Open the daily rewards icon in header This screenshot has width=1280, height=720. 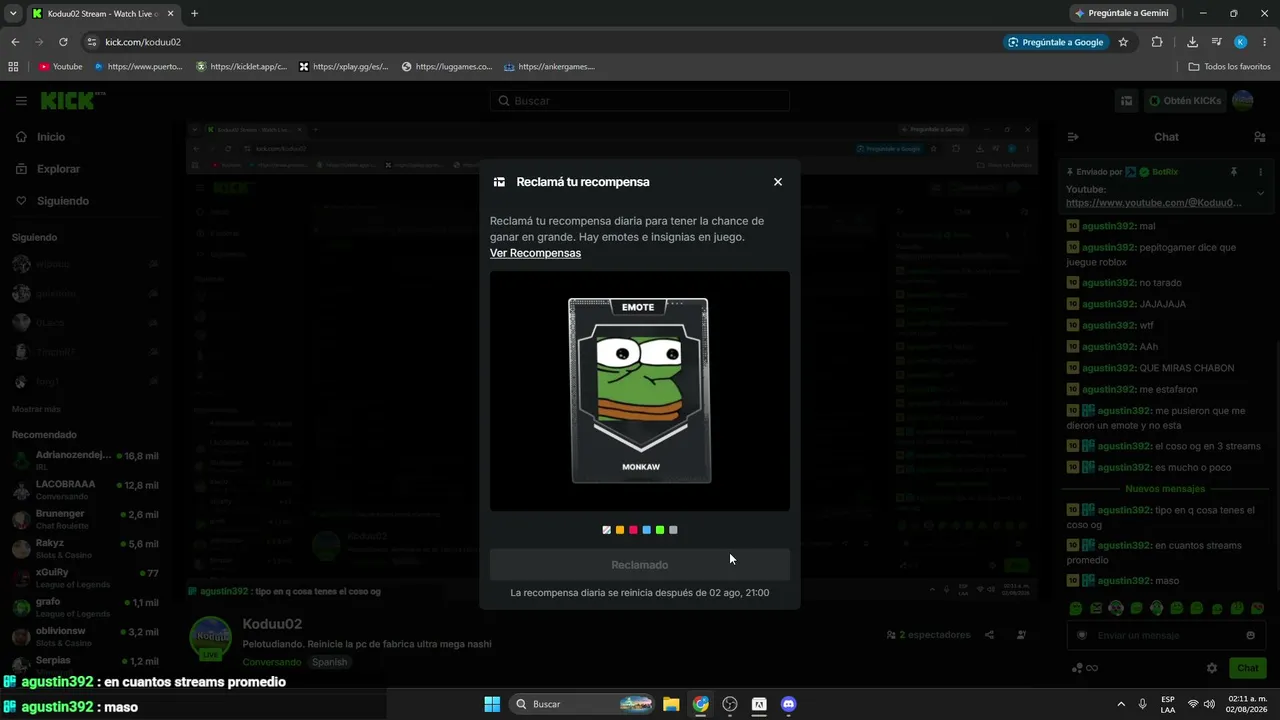click(1126, 101)
